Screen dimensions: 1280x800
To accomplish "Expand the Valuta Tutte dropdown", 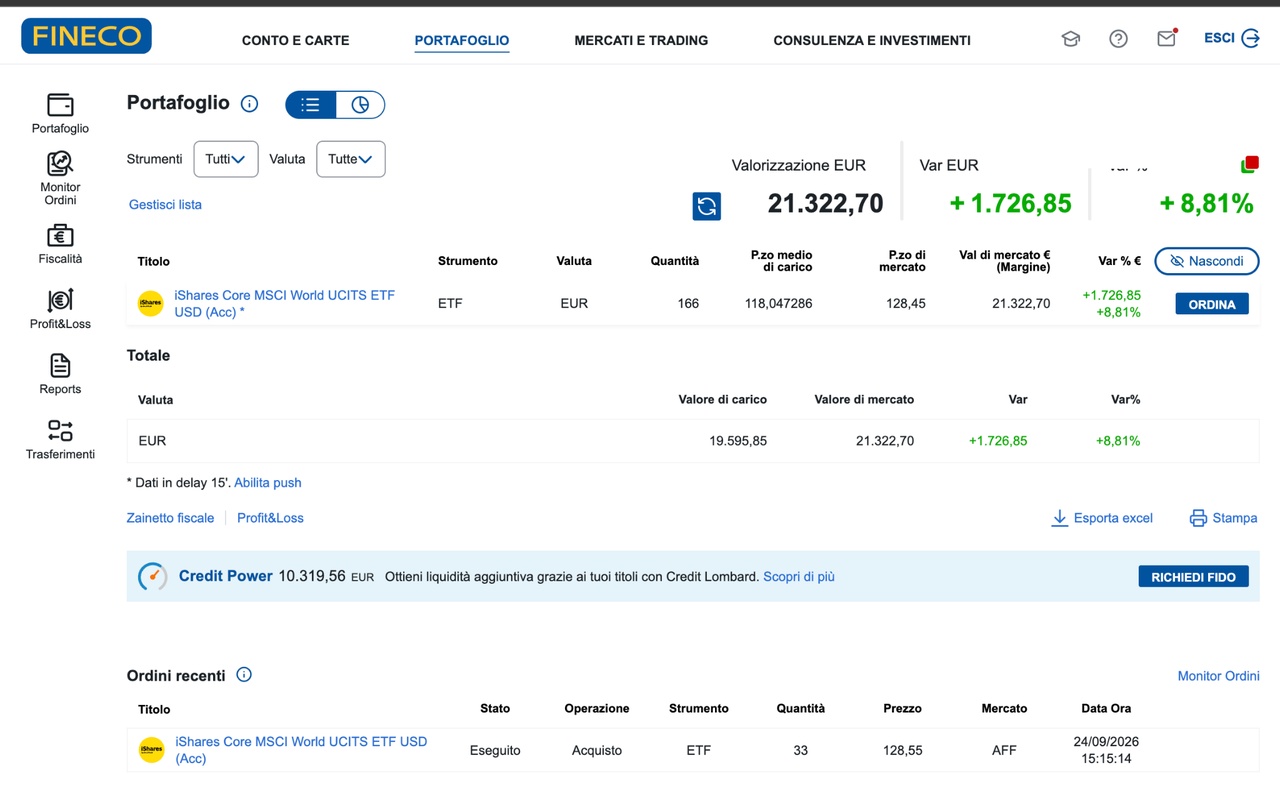I will click(351, 159).
